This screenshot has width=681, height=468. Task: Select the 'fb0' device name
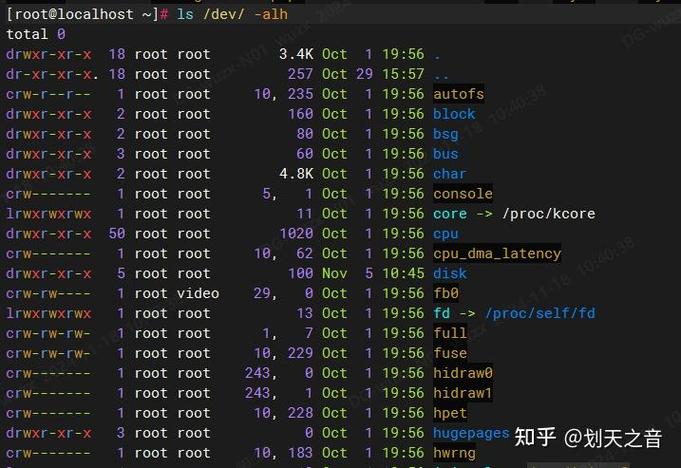pyautogui.click(x=445, y=293)
